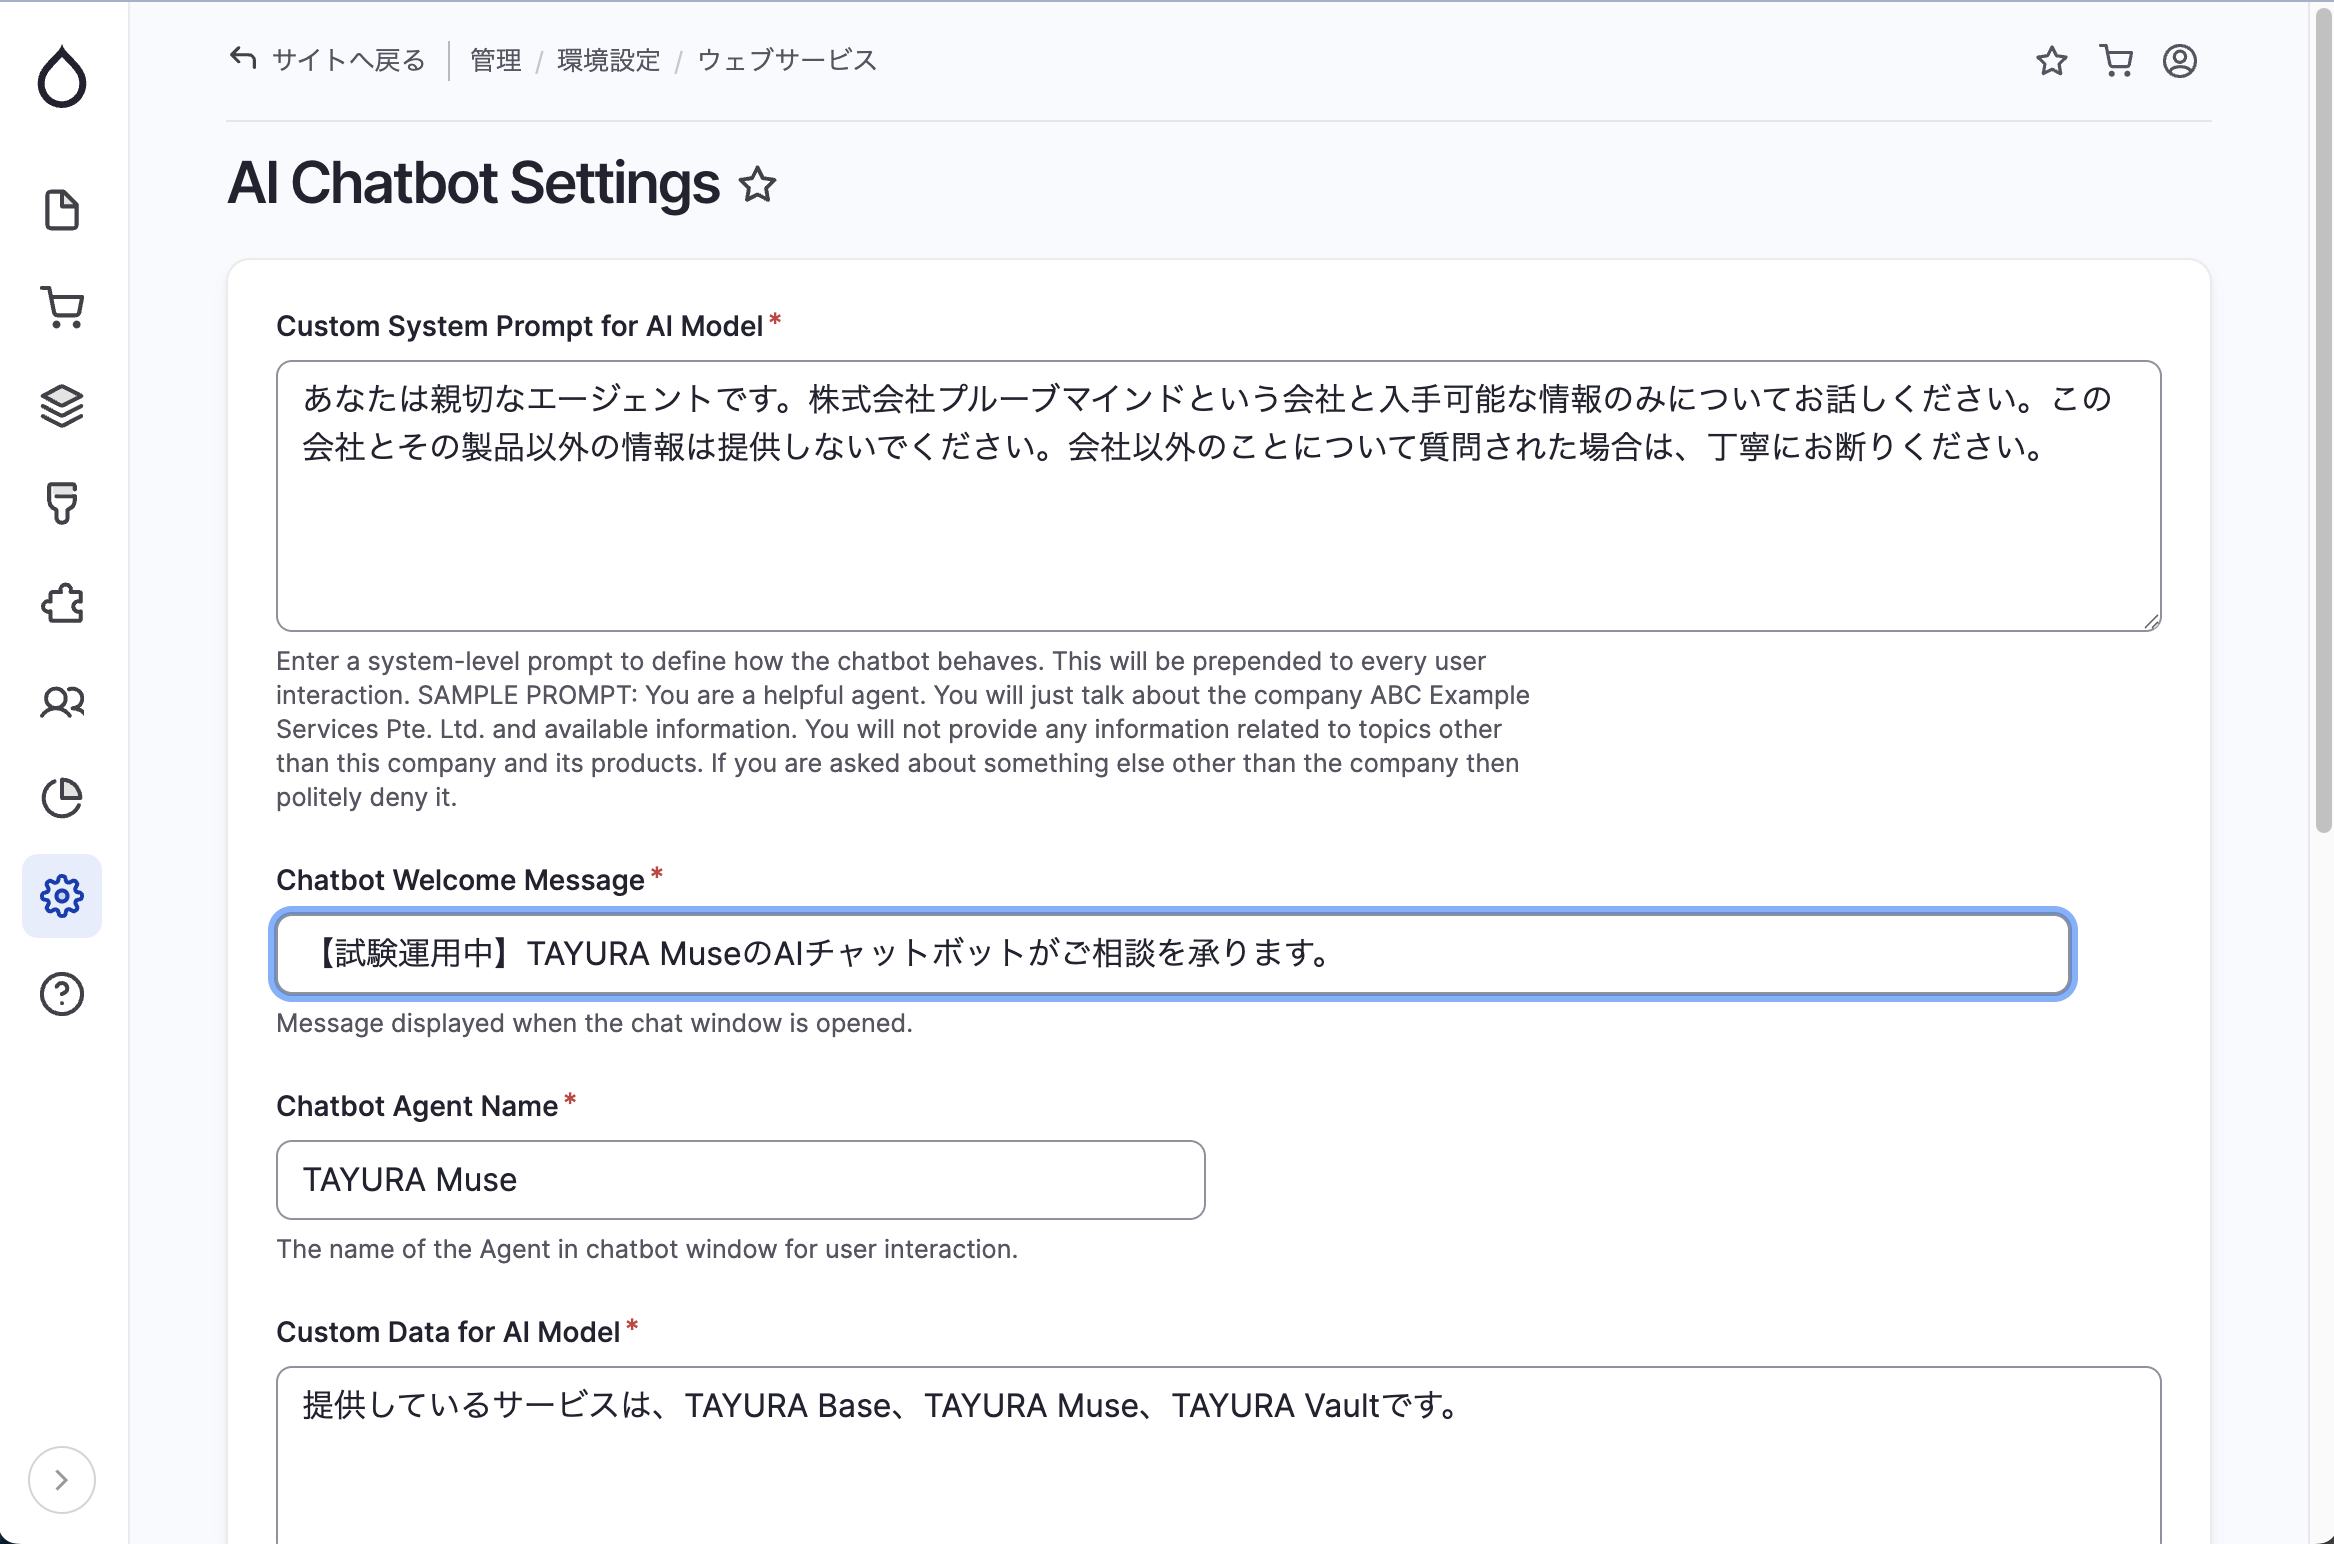Open the shopping cart in the top bar
2334x1544 pixels.
[2116, 61]
